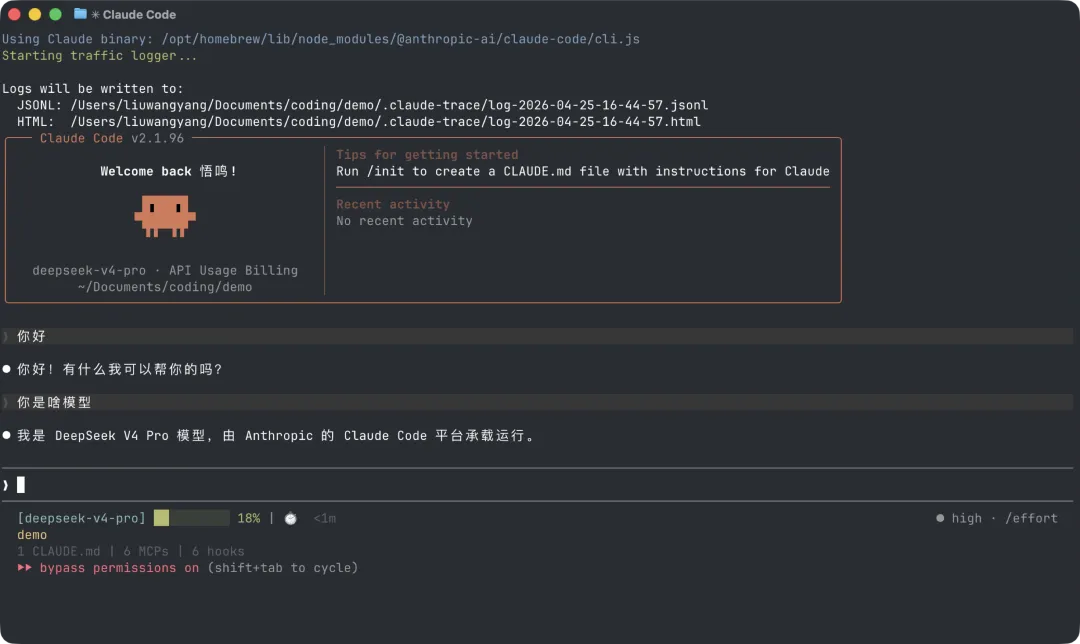Viewport: 1080px width, 644px height.
Task: Click the user message '你是啥模型'
Action: (x=54, y=402)
